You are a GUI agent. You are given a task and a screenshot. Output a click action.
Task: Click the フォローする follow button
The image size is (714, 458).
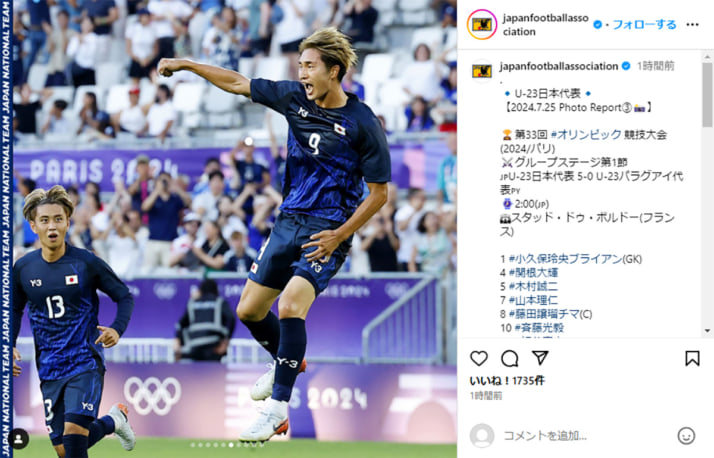[x=644, y=25]
